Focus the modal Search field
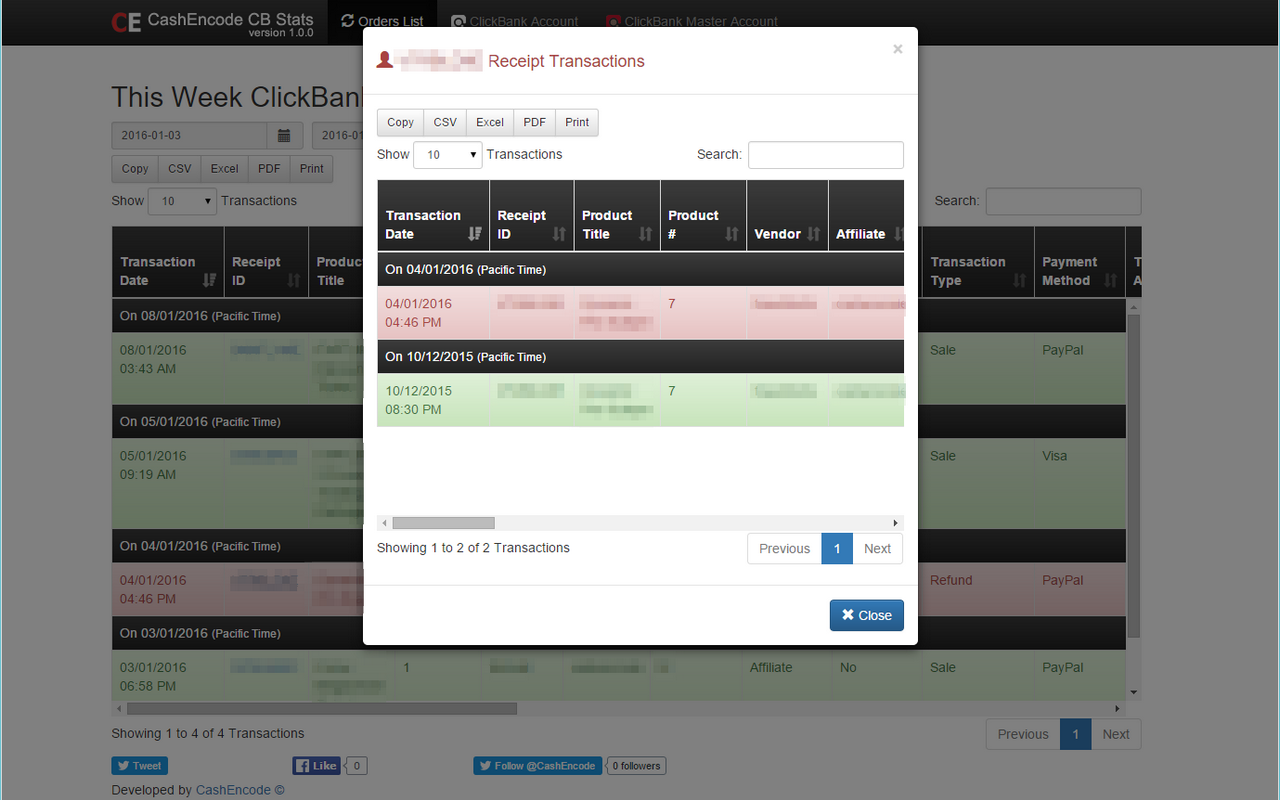The height and width of the screenshot is (800, 1280). pyautogui.click(x=826, y=155)
